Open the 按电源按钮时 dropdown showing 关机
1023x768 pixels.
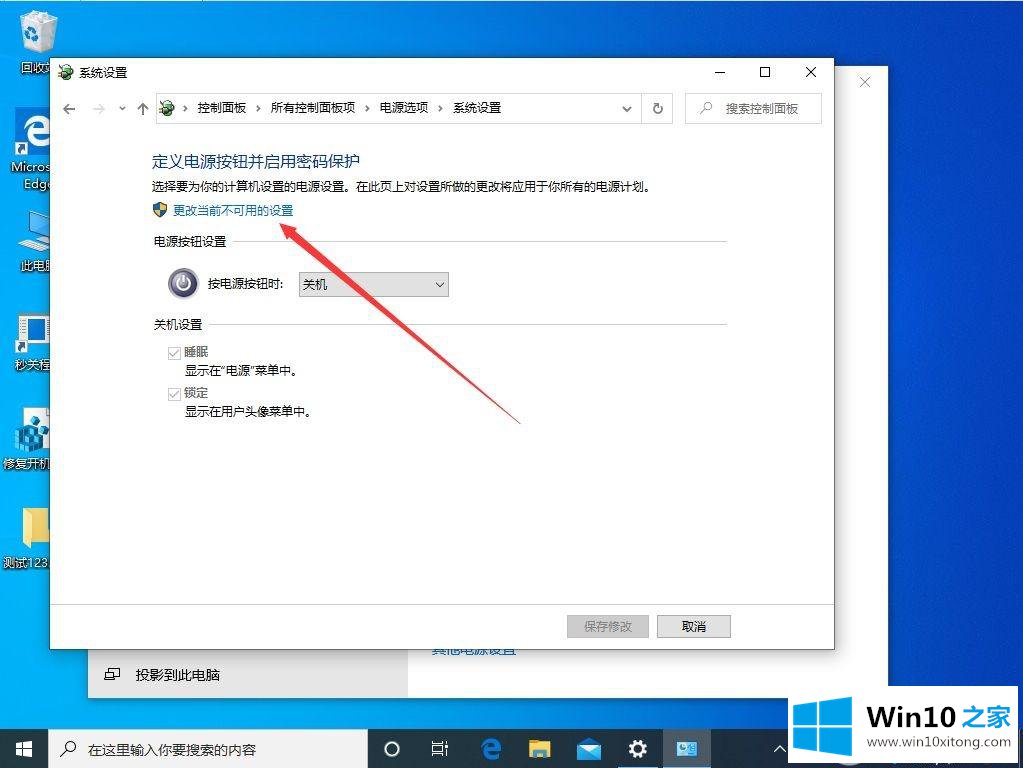coord(374,284)
